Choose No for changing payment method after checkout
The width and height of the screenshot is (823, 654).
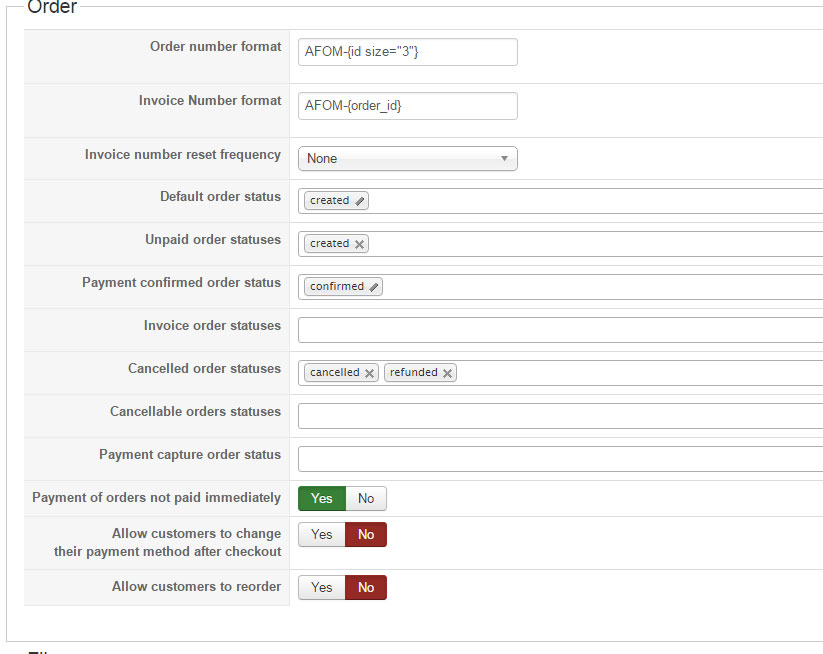click(366, 534)
